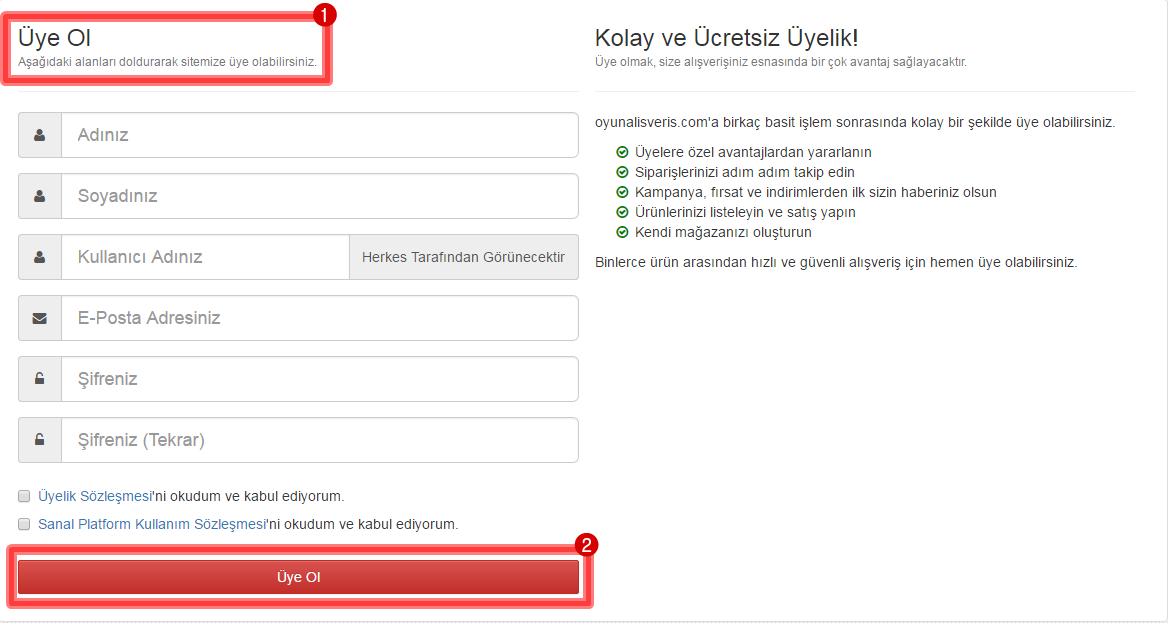Click subtitle Aşağıdaki alanları doldurarak sitemize
This screenshot has width=1168, height=623.
coord(167,62)
